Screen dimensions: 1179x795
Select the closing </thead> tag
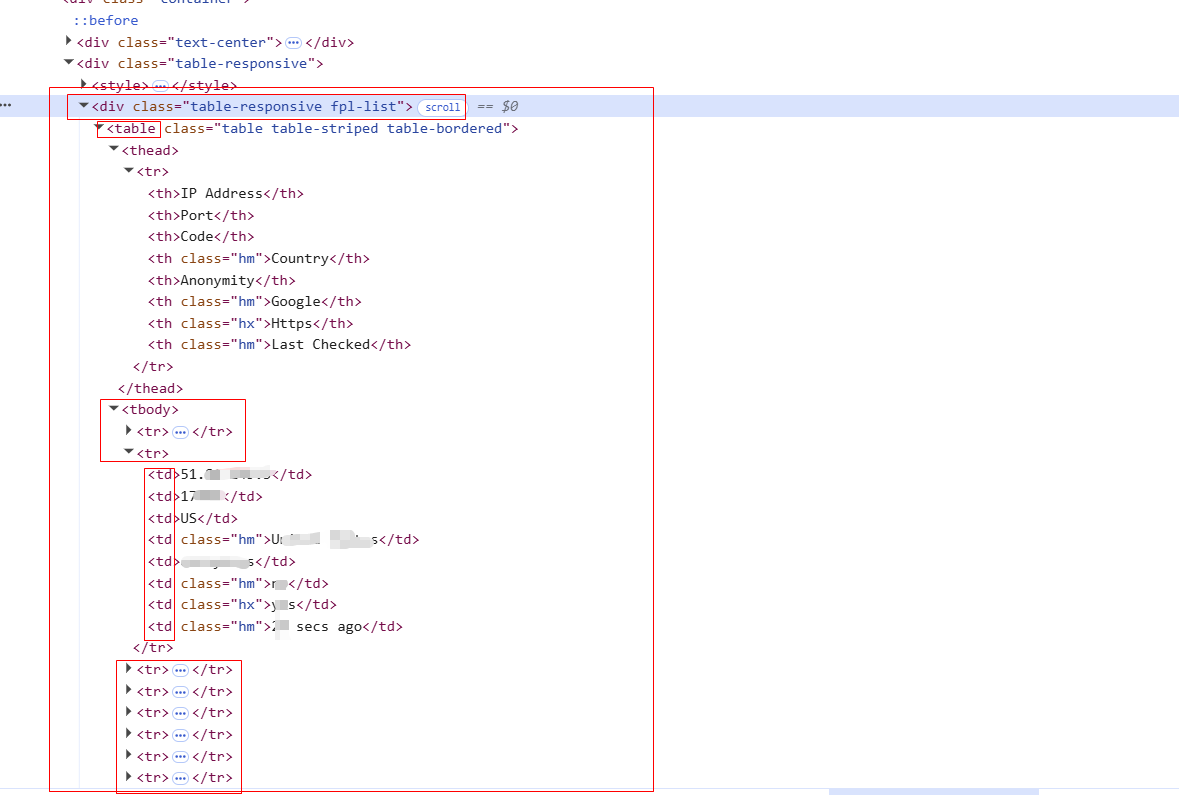point(150,388)
